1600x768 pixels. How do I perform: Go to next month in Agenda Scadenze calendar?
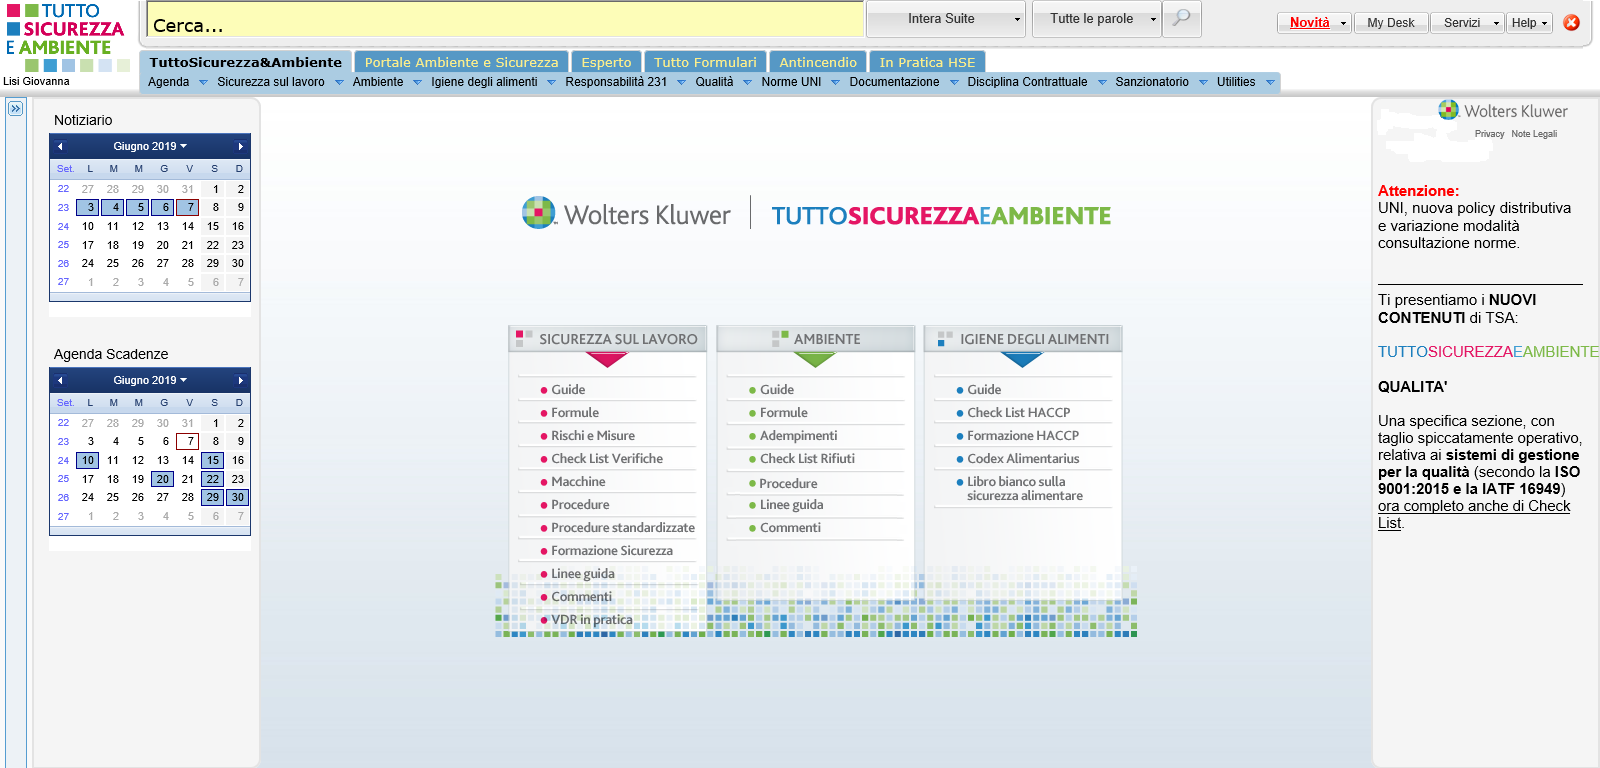[x=240, y=380]
